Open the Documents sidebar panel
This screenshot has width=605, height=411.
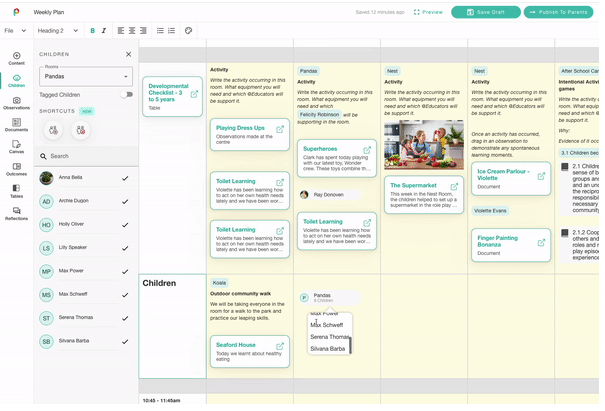[17, 125]
